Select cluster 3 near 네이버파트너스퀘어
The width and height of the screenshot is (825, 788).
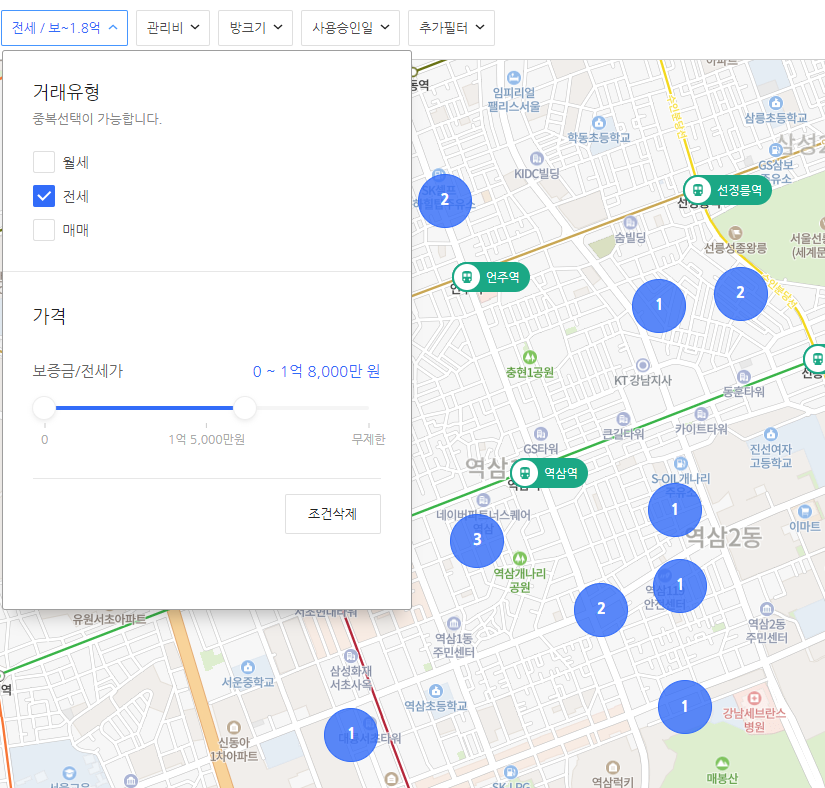[x=477, y=540]
